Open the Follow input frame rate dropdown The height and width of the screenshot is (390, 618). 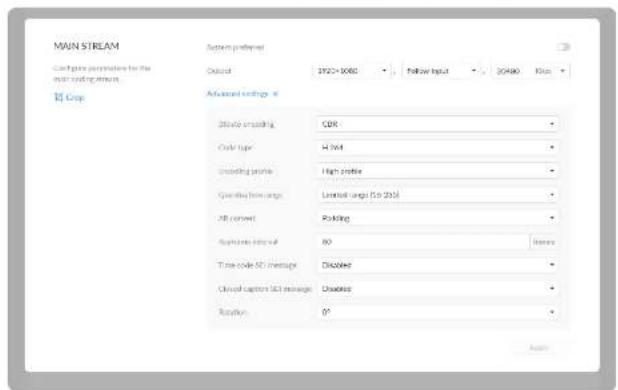click(441, 71)
